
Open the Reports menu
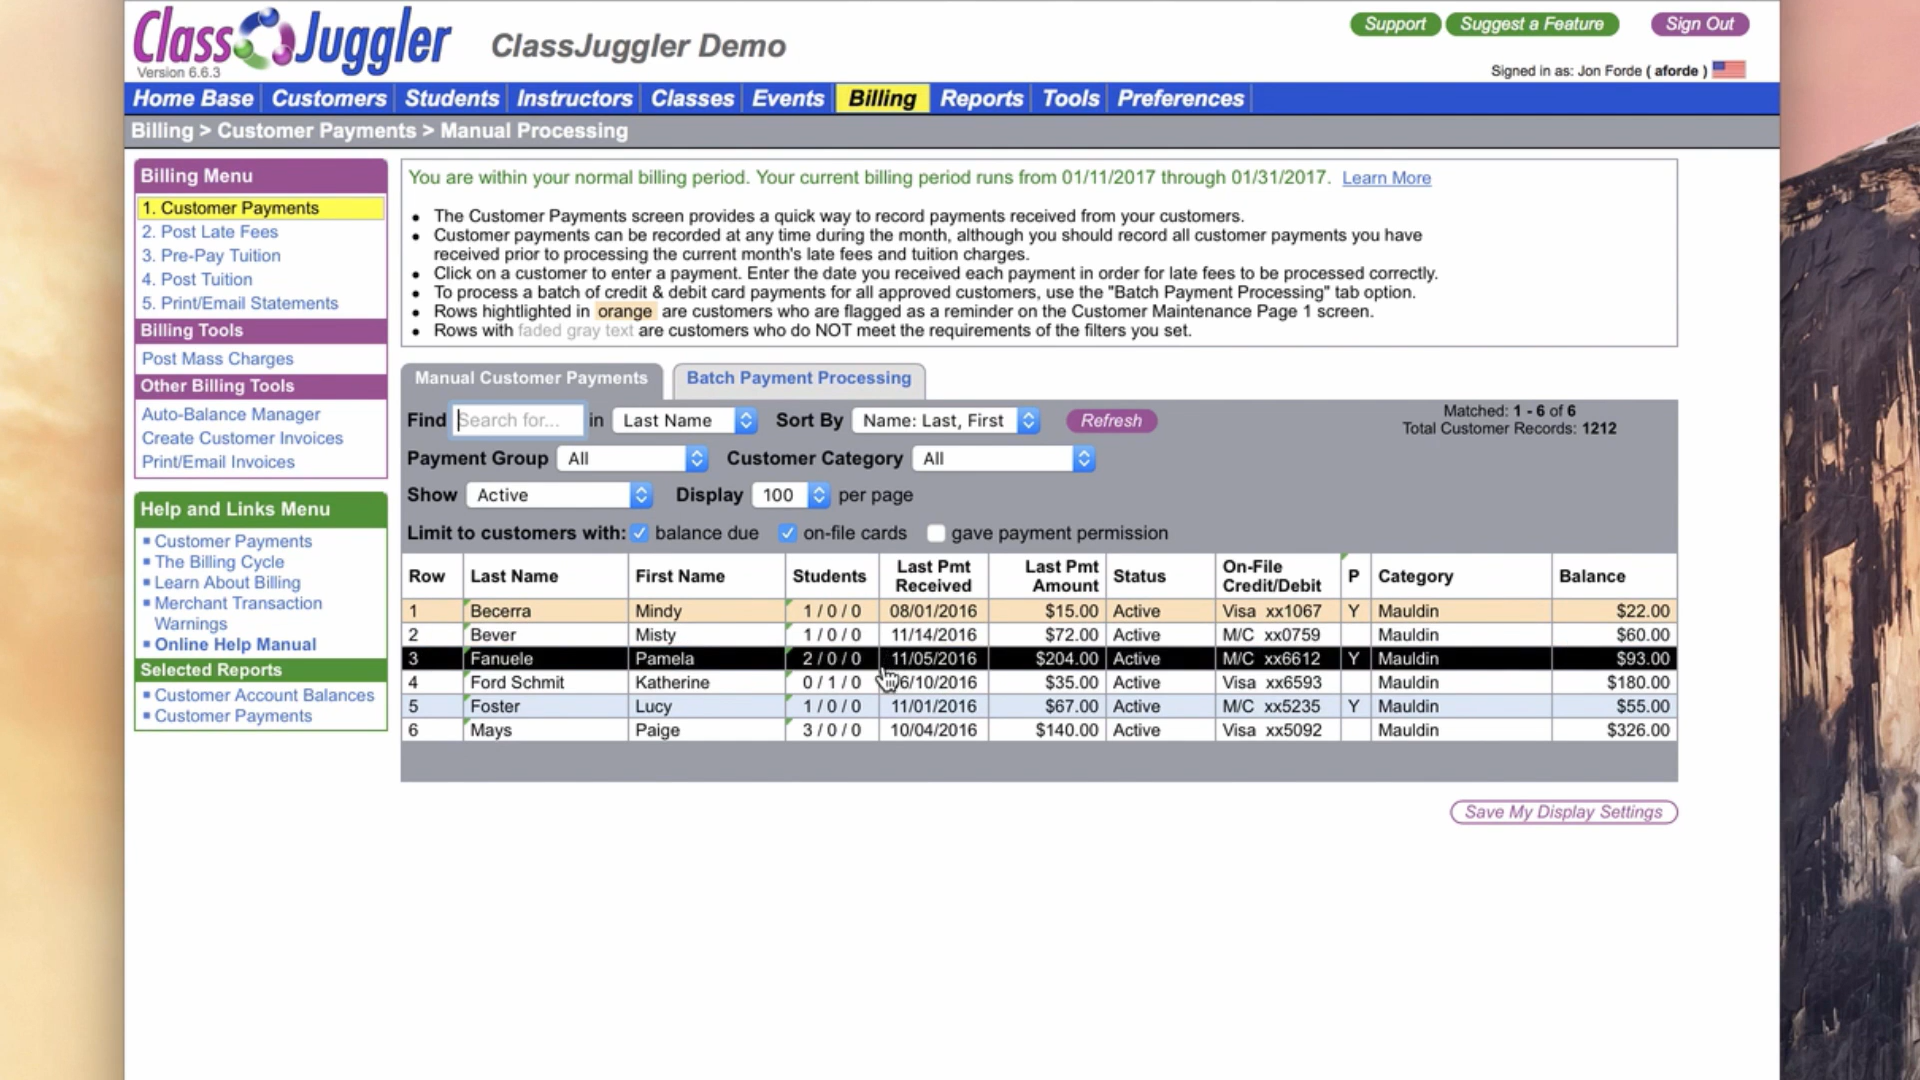(981, 98)
